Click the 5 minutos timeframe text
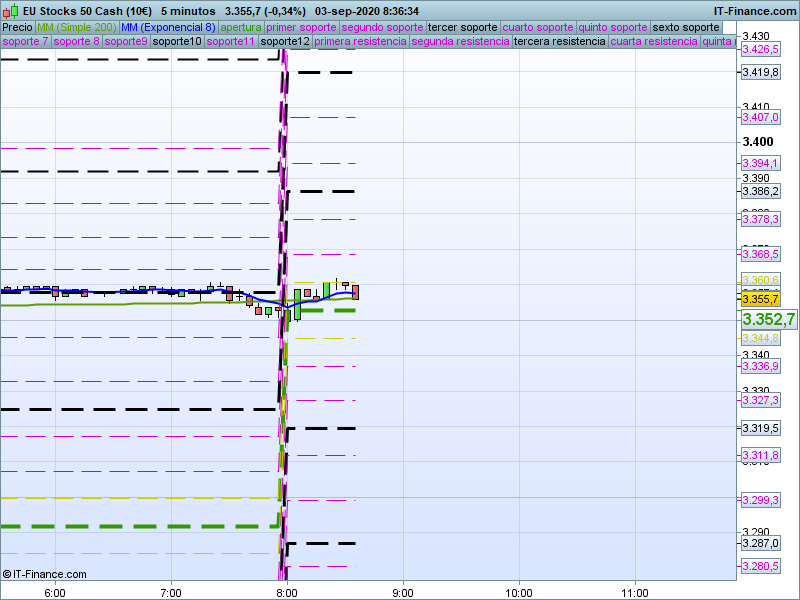 [x=188, y=11]
